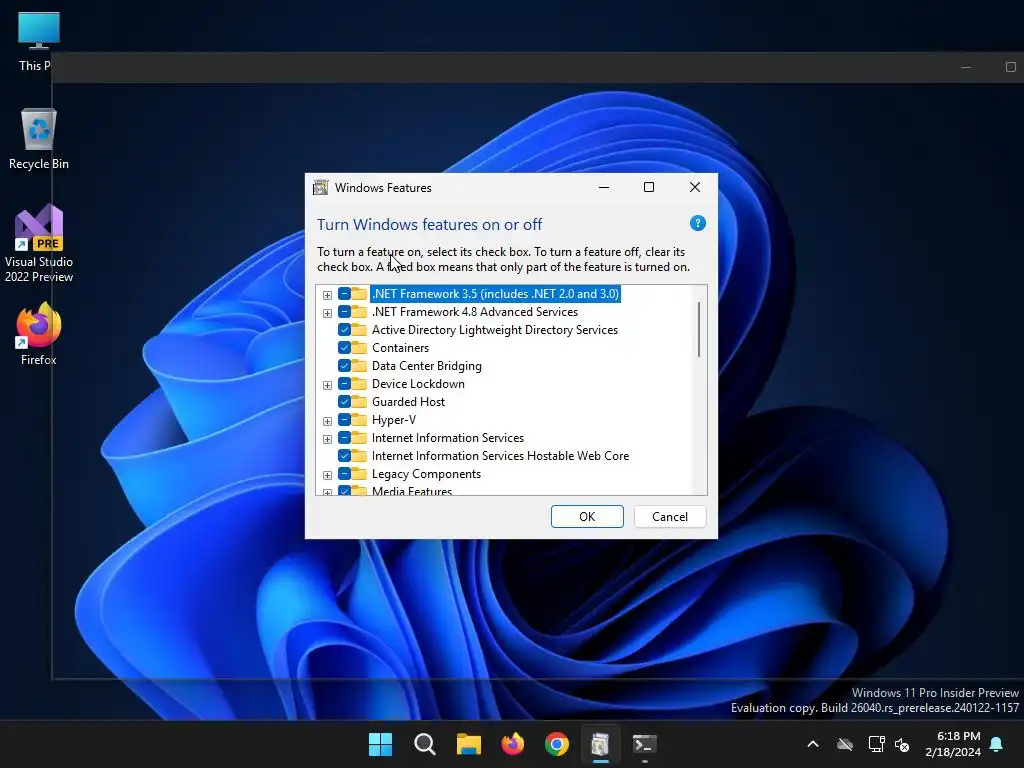Open File Explorer from the taskbar
Image resolution: width=1024 pixels, height=768 pixels.
pyautogui.click(x=468, y=744)
